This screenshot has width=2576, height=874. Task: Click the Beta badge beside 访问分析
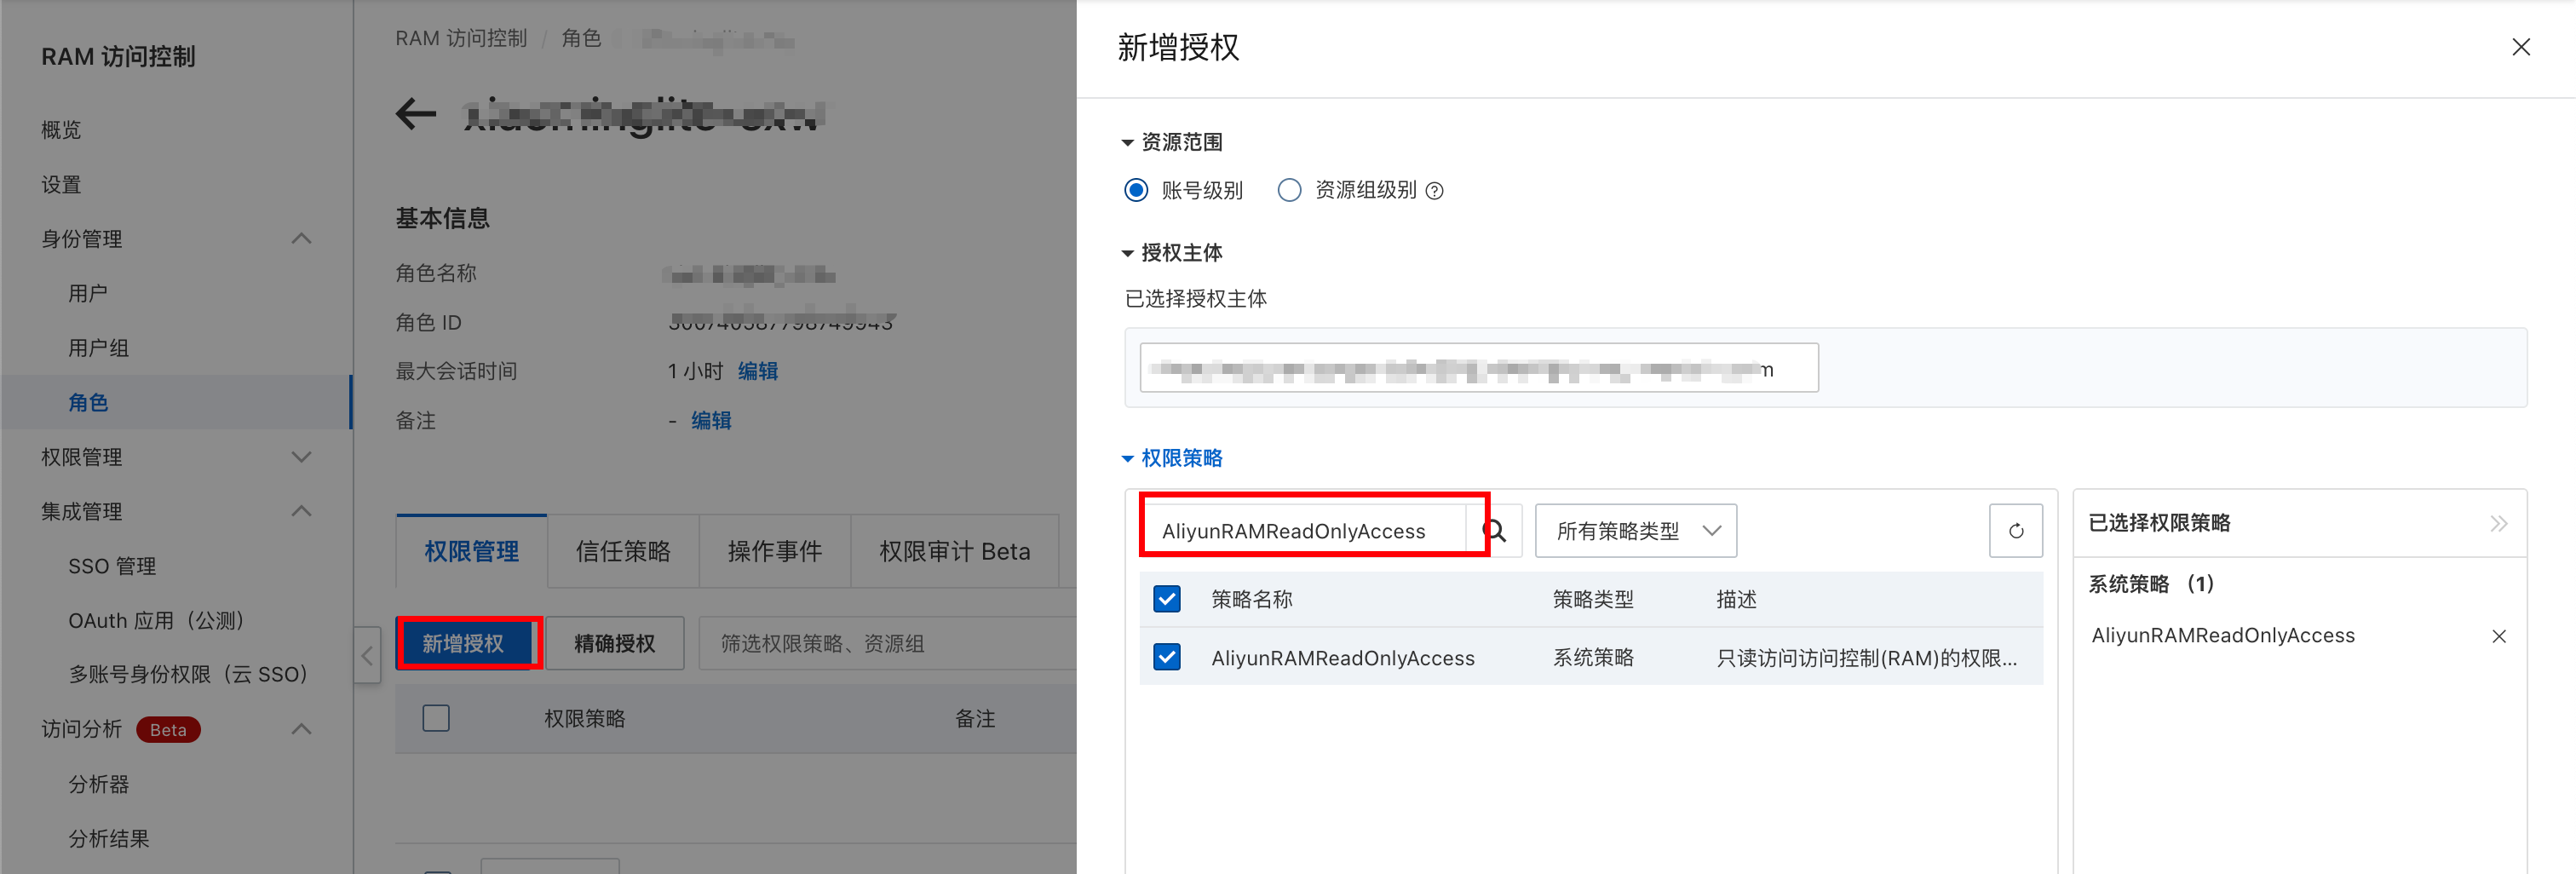coord(168,730)
